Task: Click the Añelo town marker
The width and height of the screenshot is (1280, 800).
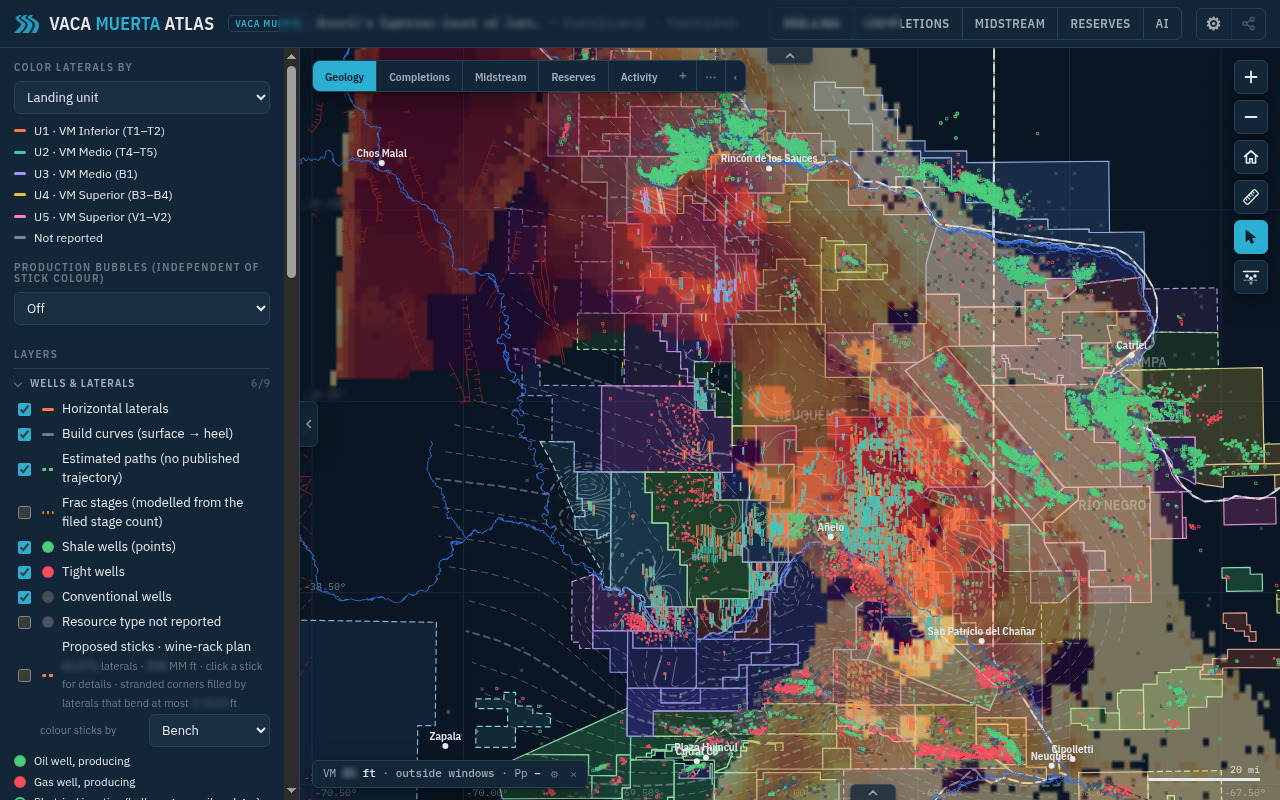Action: click(x=830, y=537)
